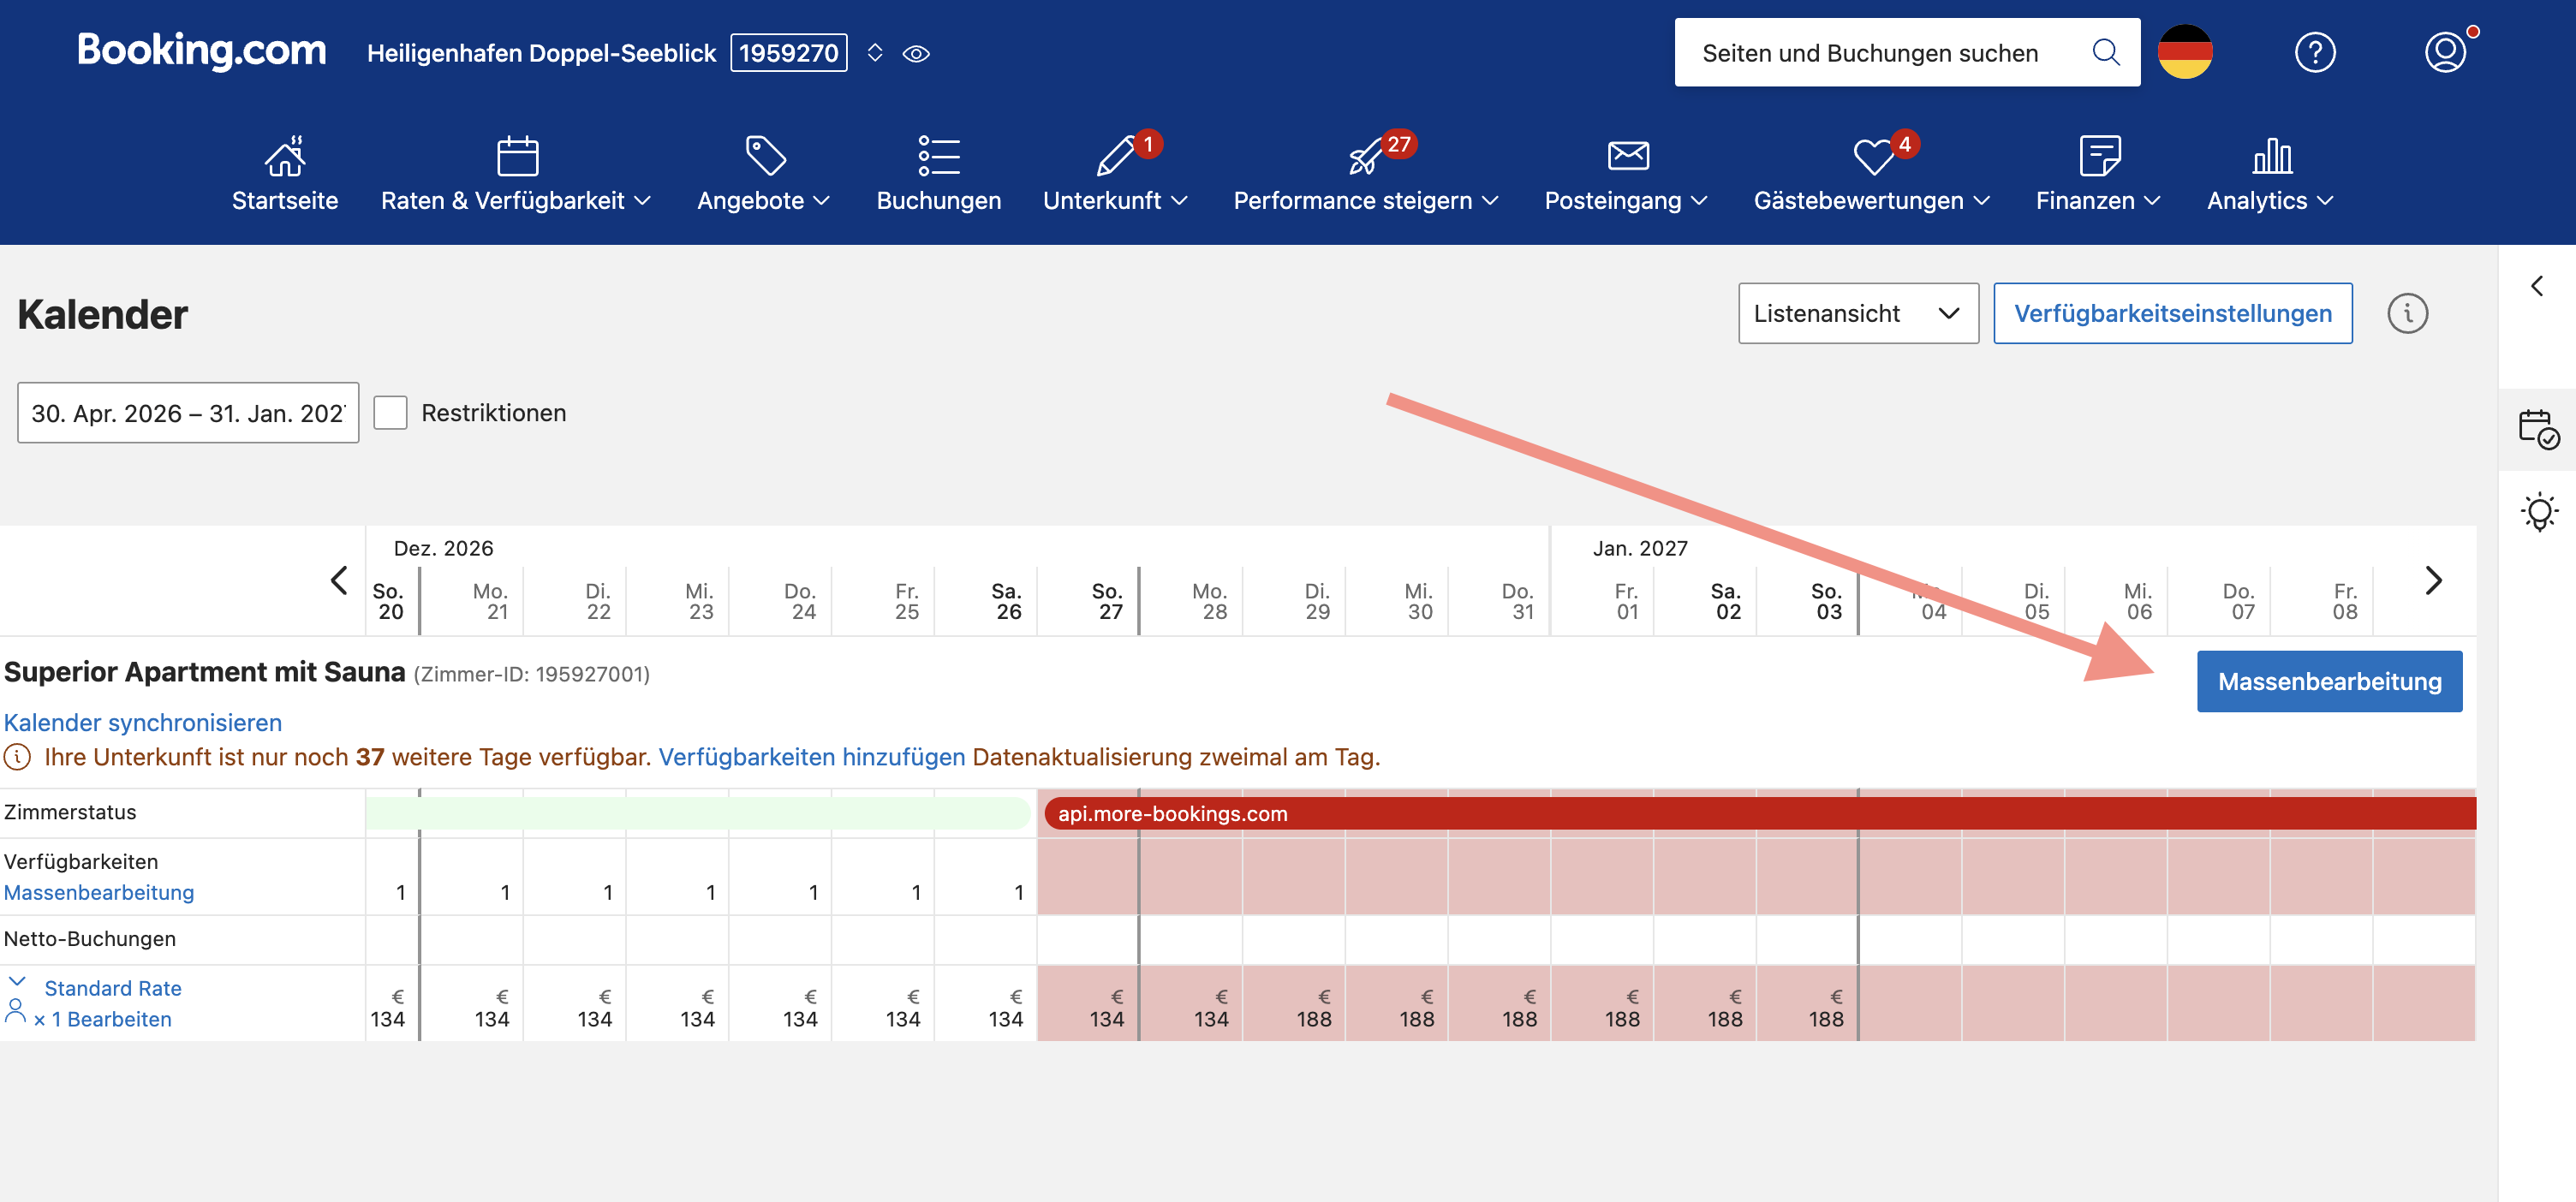The height and width of the screenshot is (1202, 2576).
Task: Click the Analytics bar chart icon
Action: point(2271,155)
